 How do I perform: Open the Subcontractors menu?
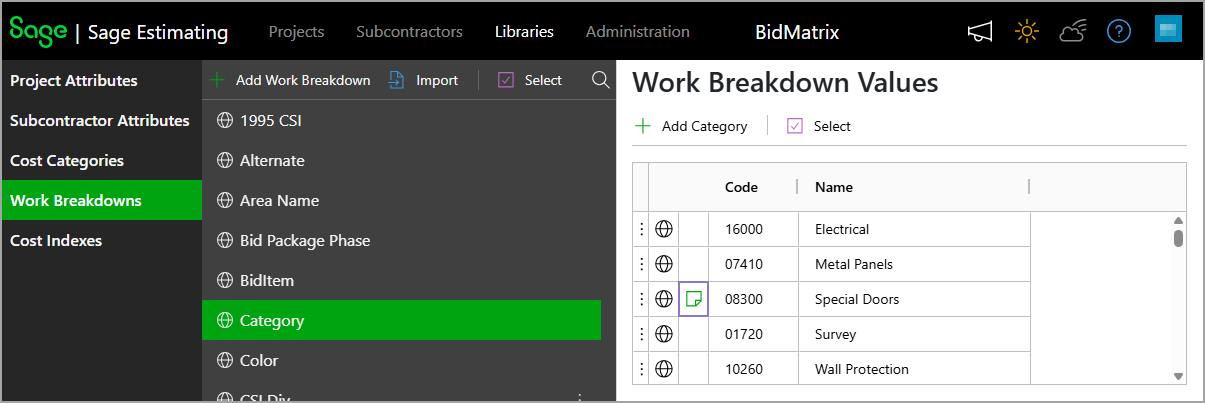click(409, 31)
